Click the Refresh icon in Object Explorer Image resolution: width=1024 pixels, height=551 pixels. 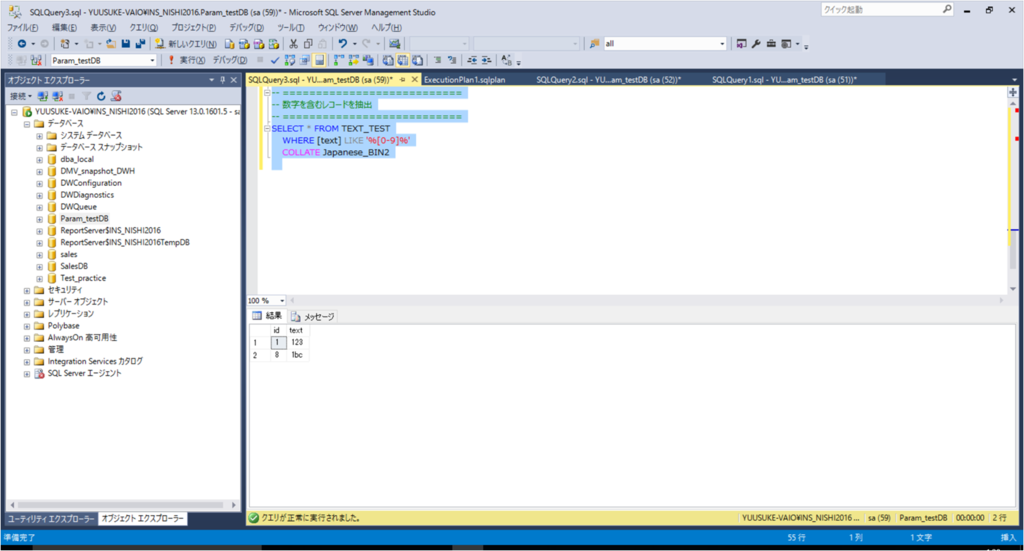point(101,96)
